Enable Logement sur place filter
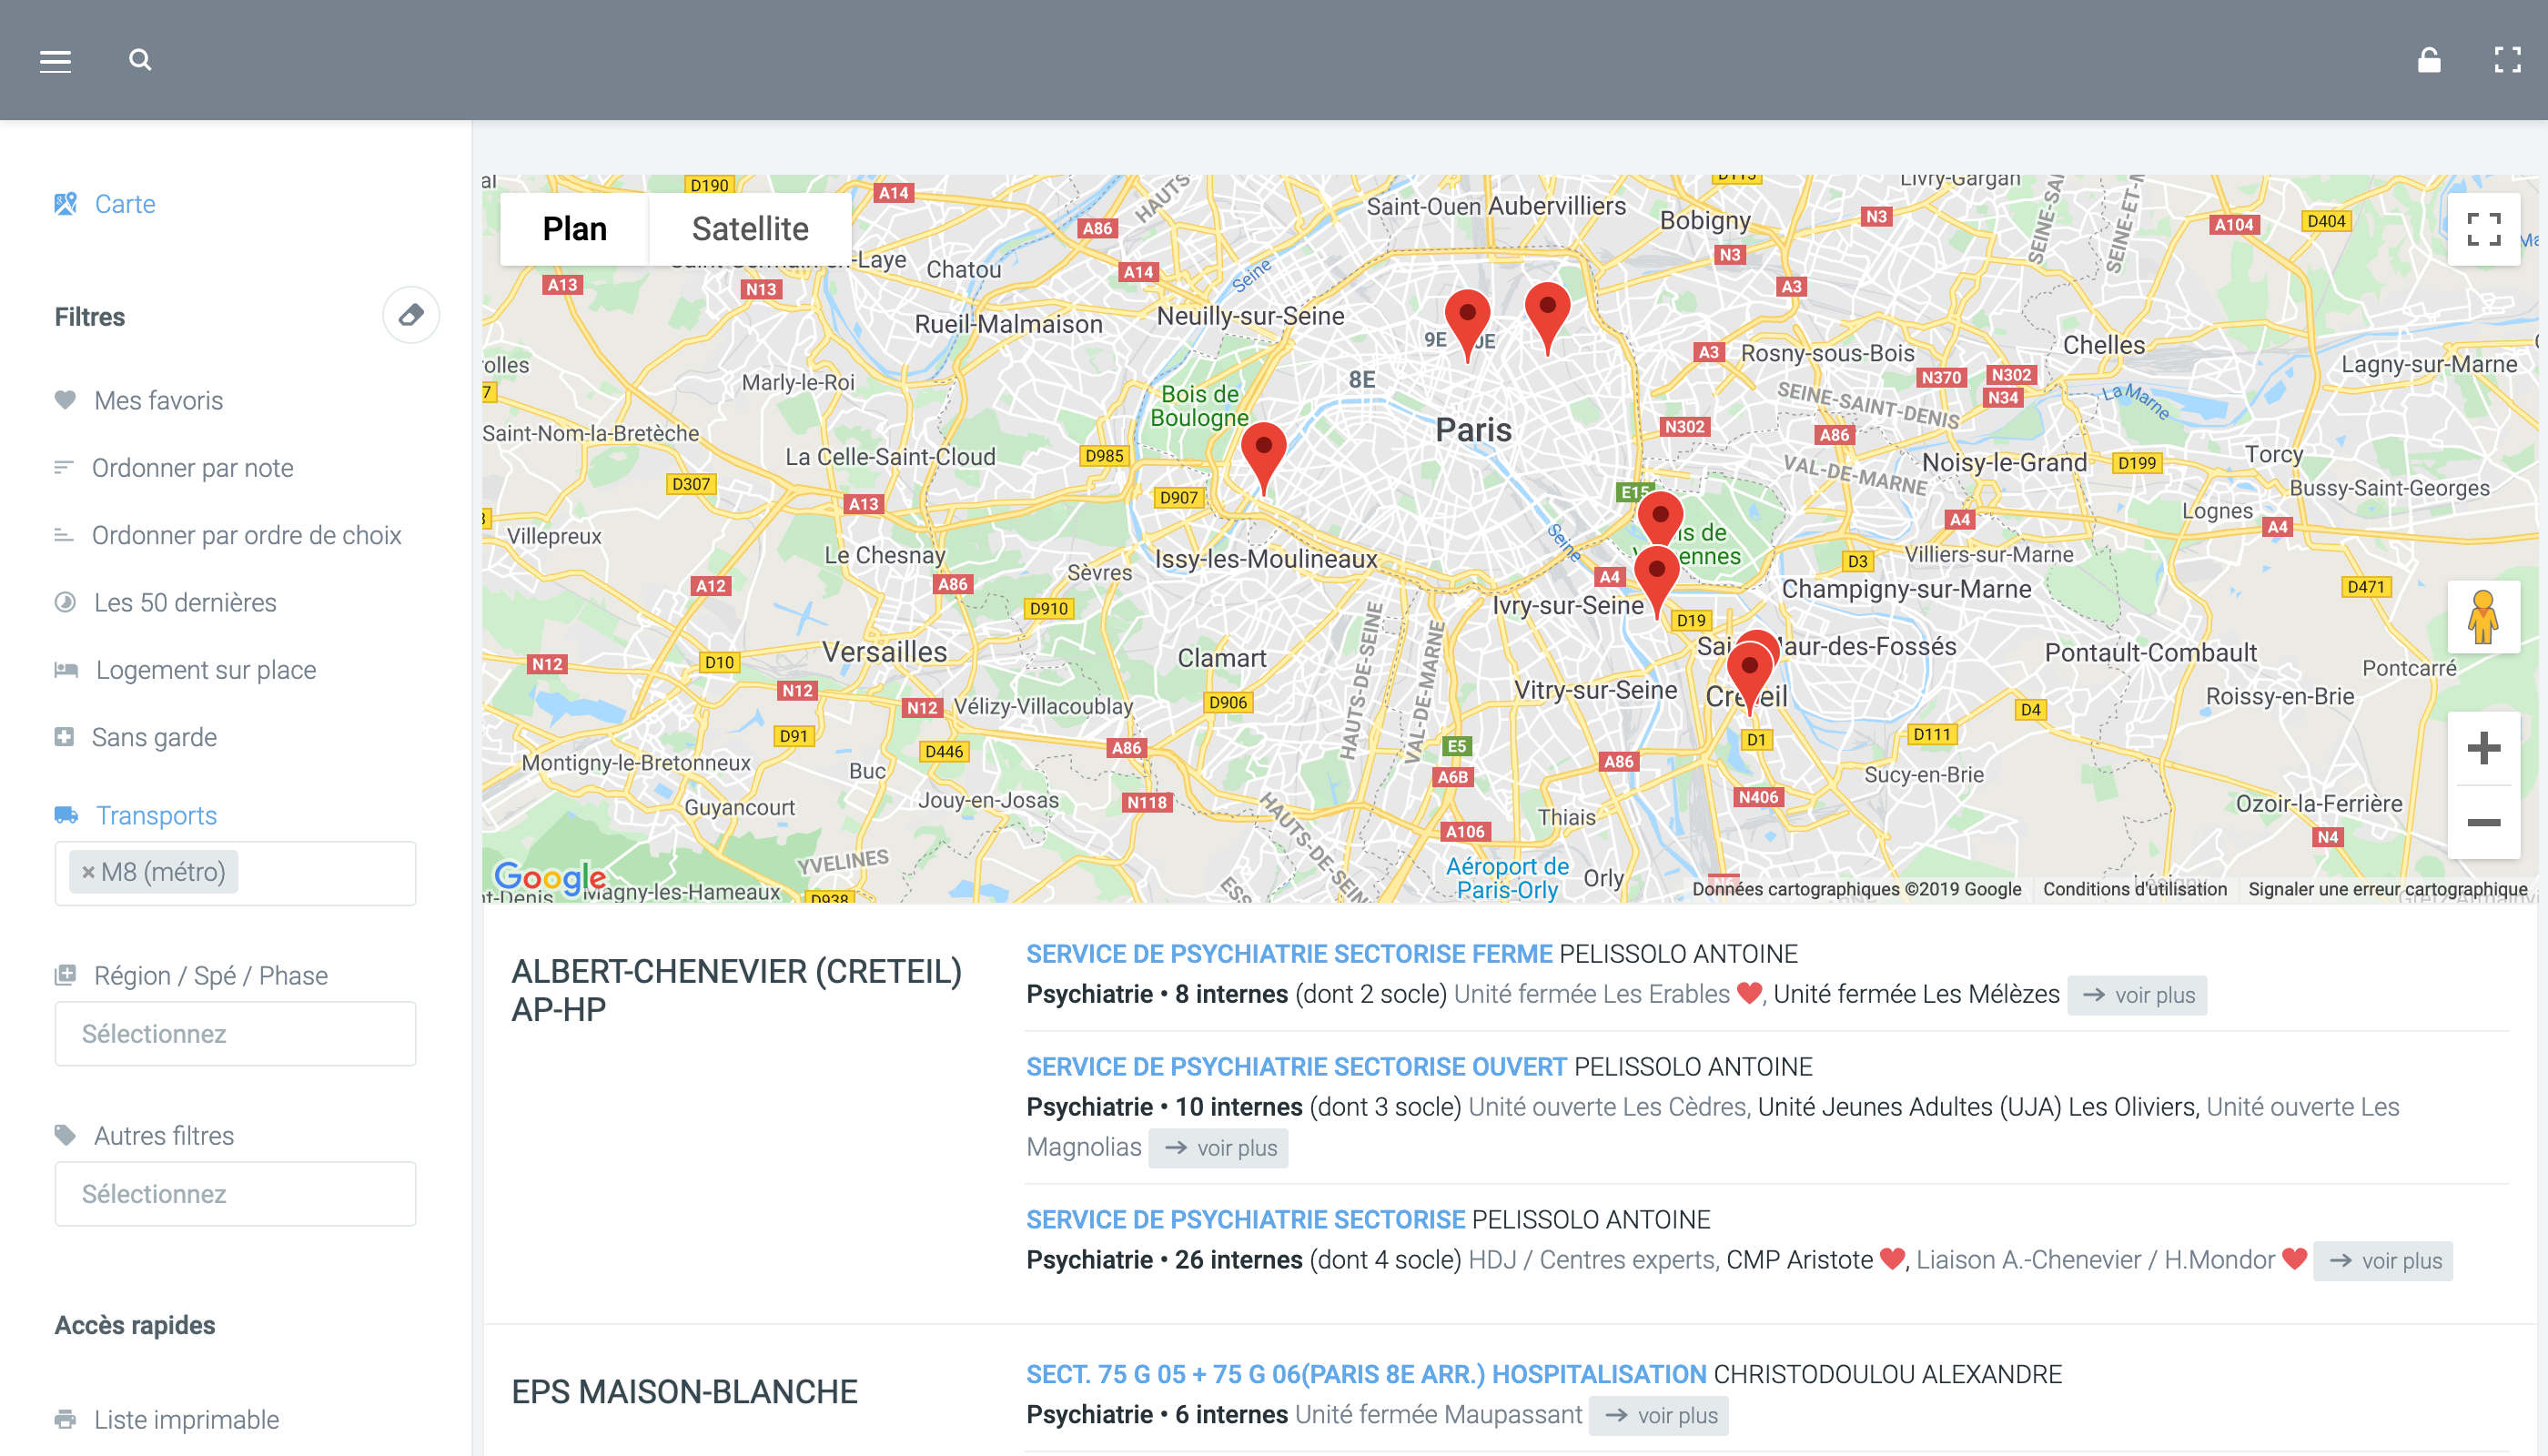 (x=205, y=670)
